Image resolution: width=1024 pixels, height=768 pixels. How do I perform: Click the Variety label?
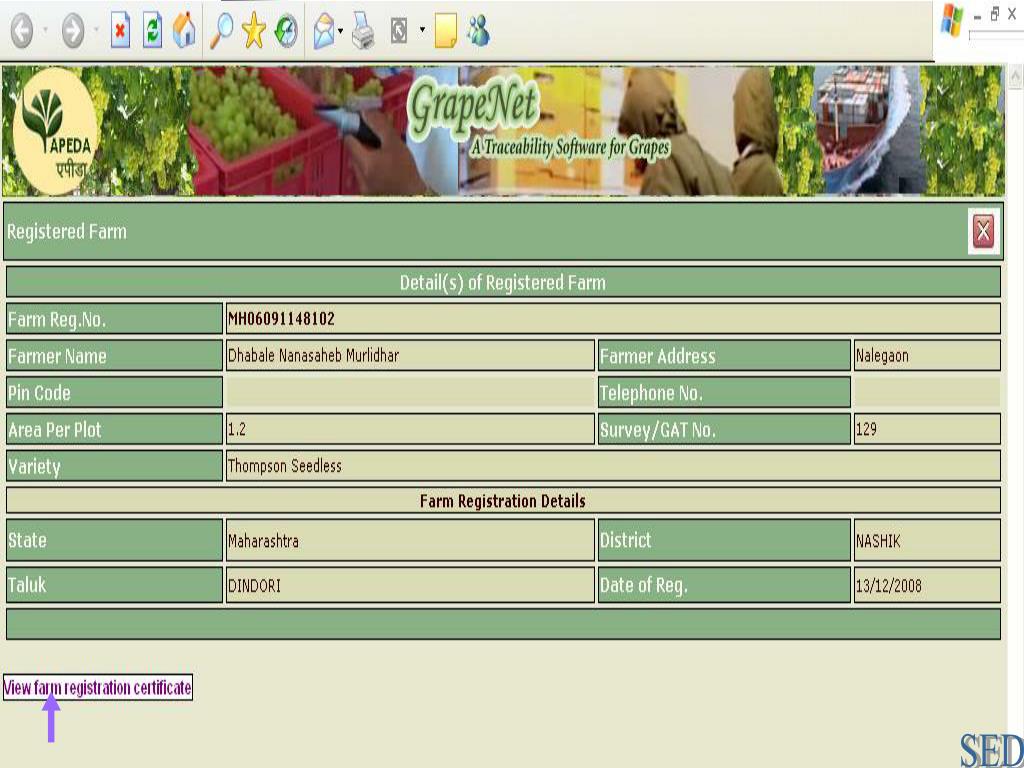34,466
